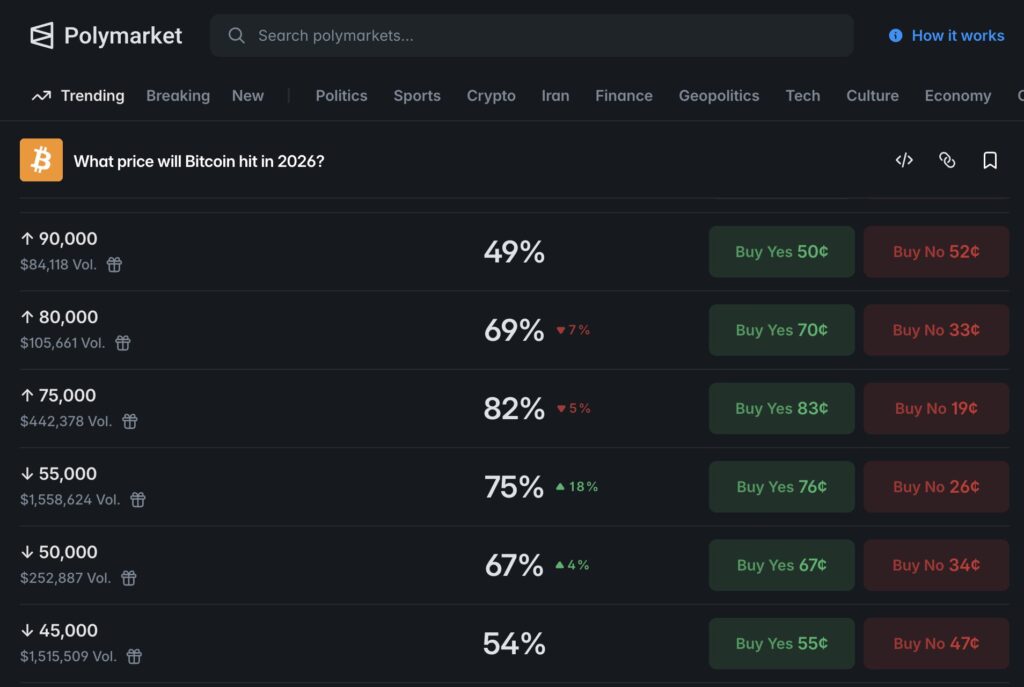Image resolution: width=1024 pixels, height=687 pixels.
Task: Open the Politics category tab
Action: click(x=341, y=95)
